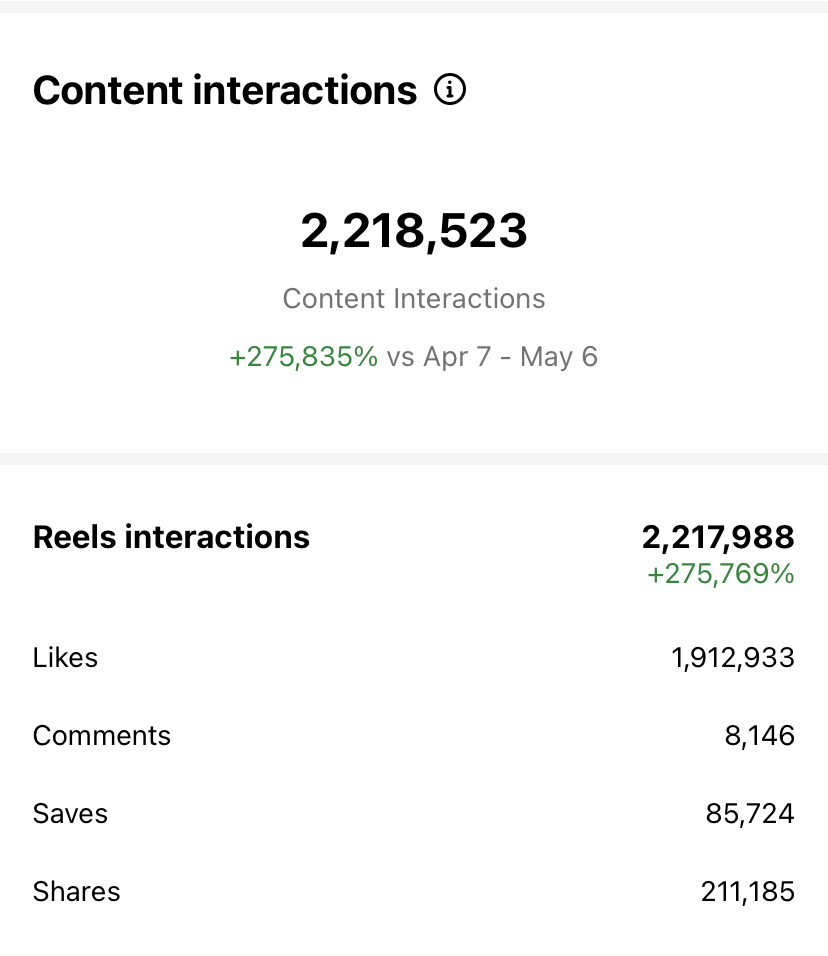Image resolution: width=828 pixels, height=956 pixels.
Task: Tap the +275,835% growth percentage
Action: tap(304, 357)
